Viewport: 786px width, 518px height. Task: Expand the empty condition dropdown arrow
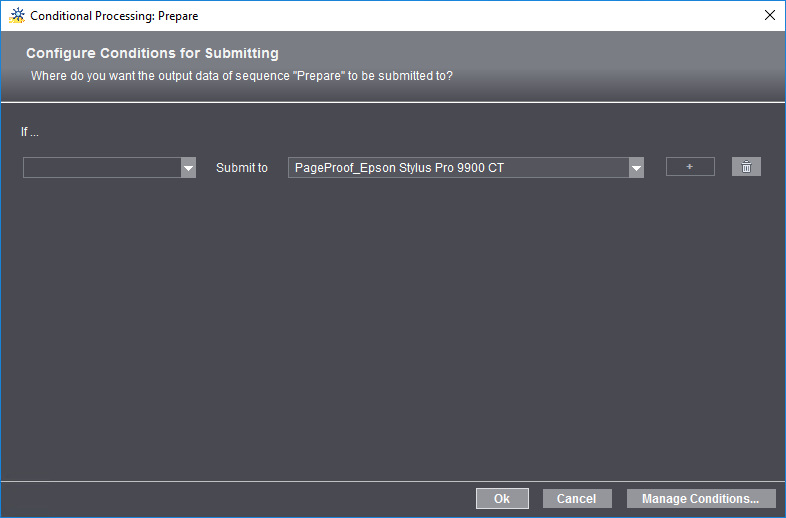[188, 168]
